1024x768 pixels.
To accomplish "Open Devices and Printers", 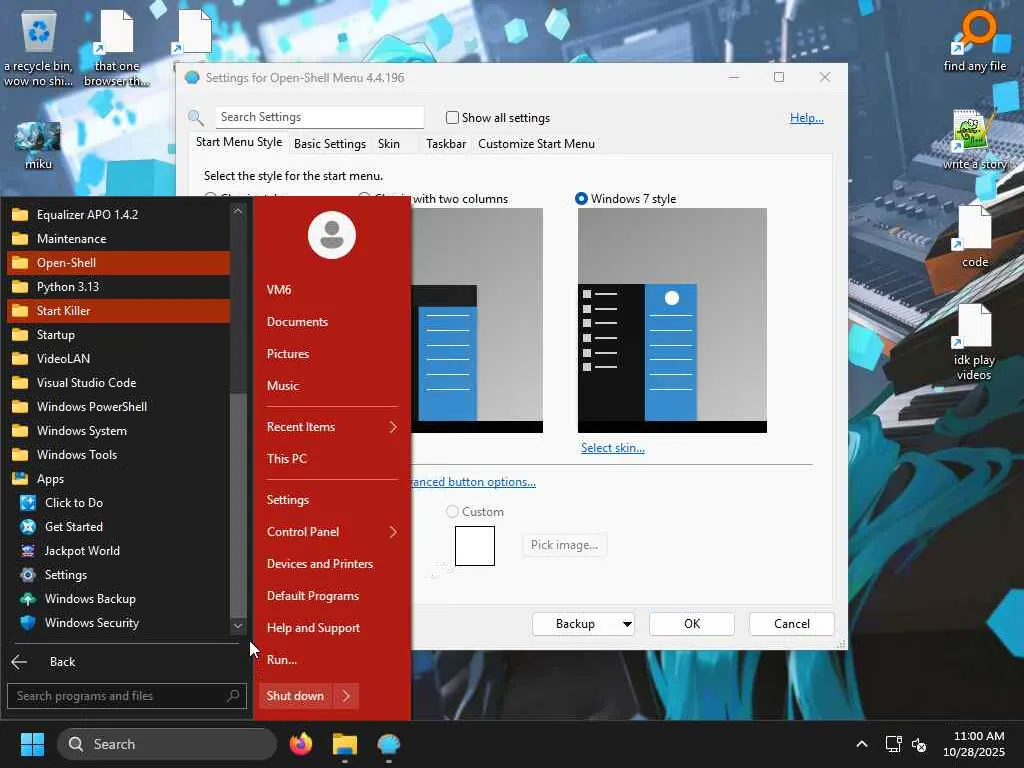I will point(332,564).
